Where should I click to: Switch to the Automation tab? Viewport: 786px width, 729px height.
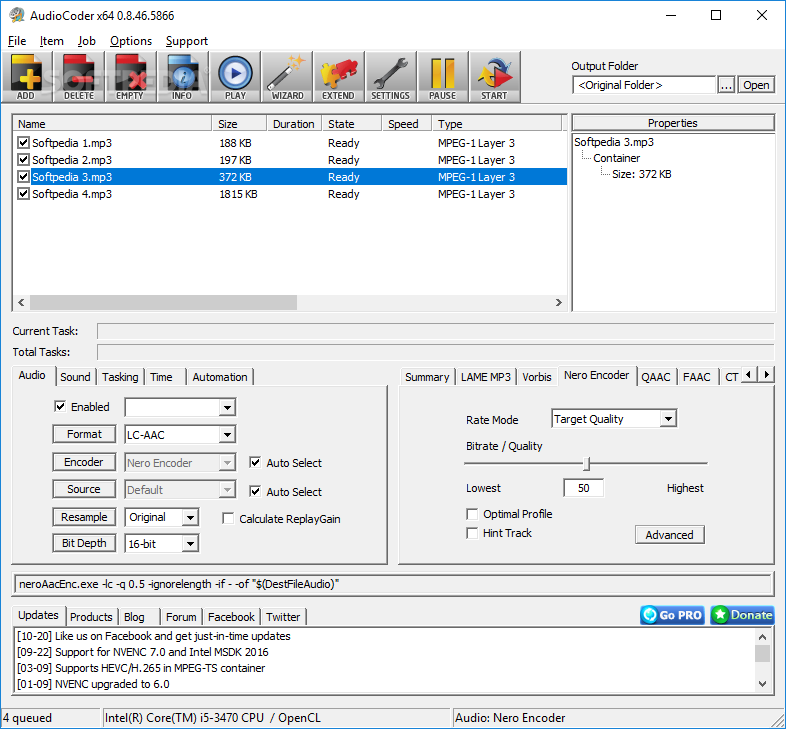point(220,377)
